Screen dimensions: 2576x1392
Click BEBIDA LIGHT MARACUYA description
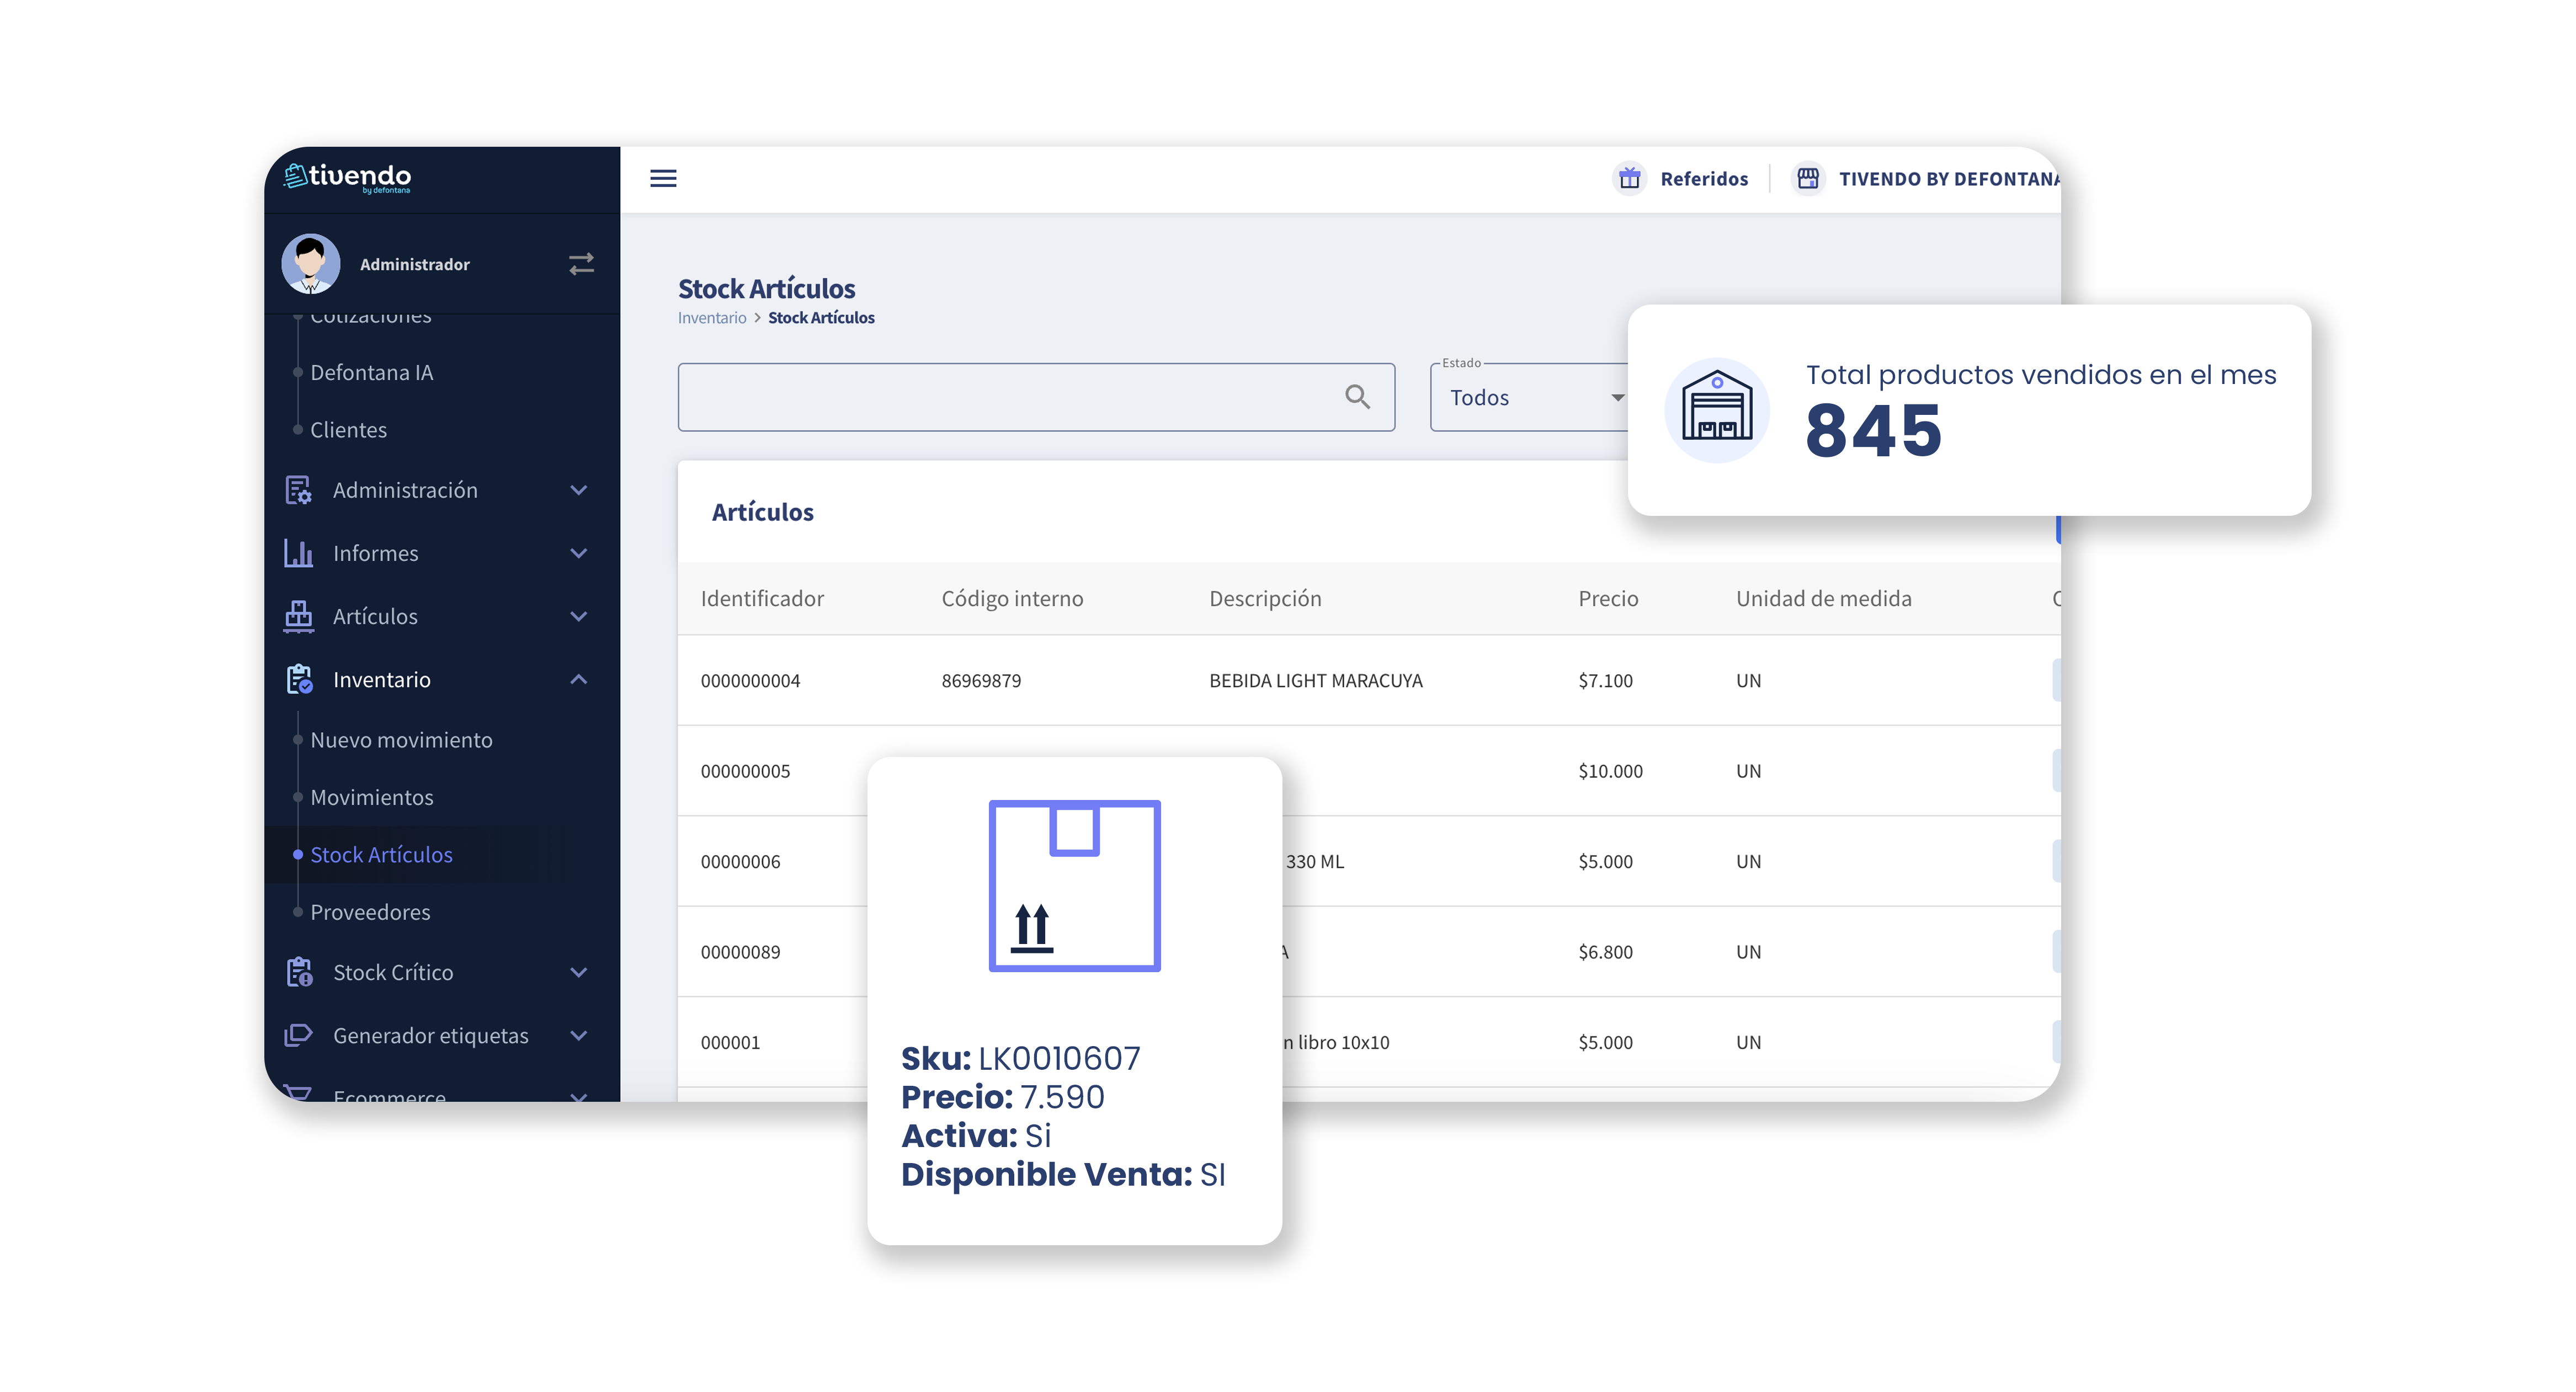1315,681
